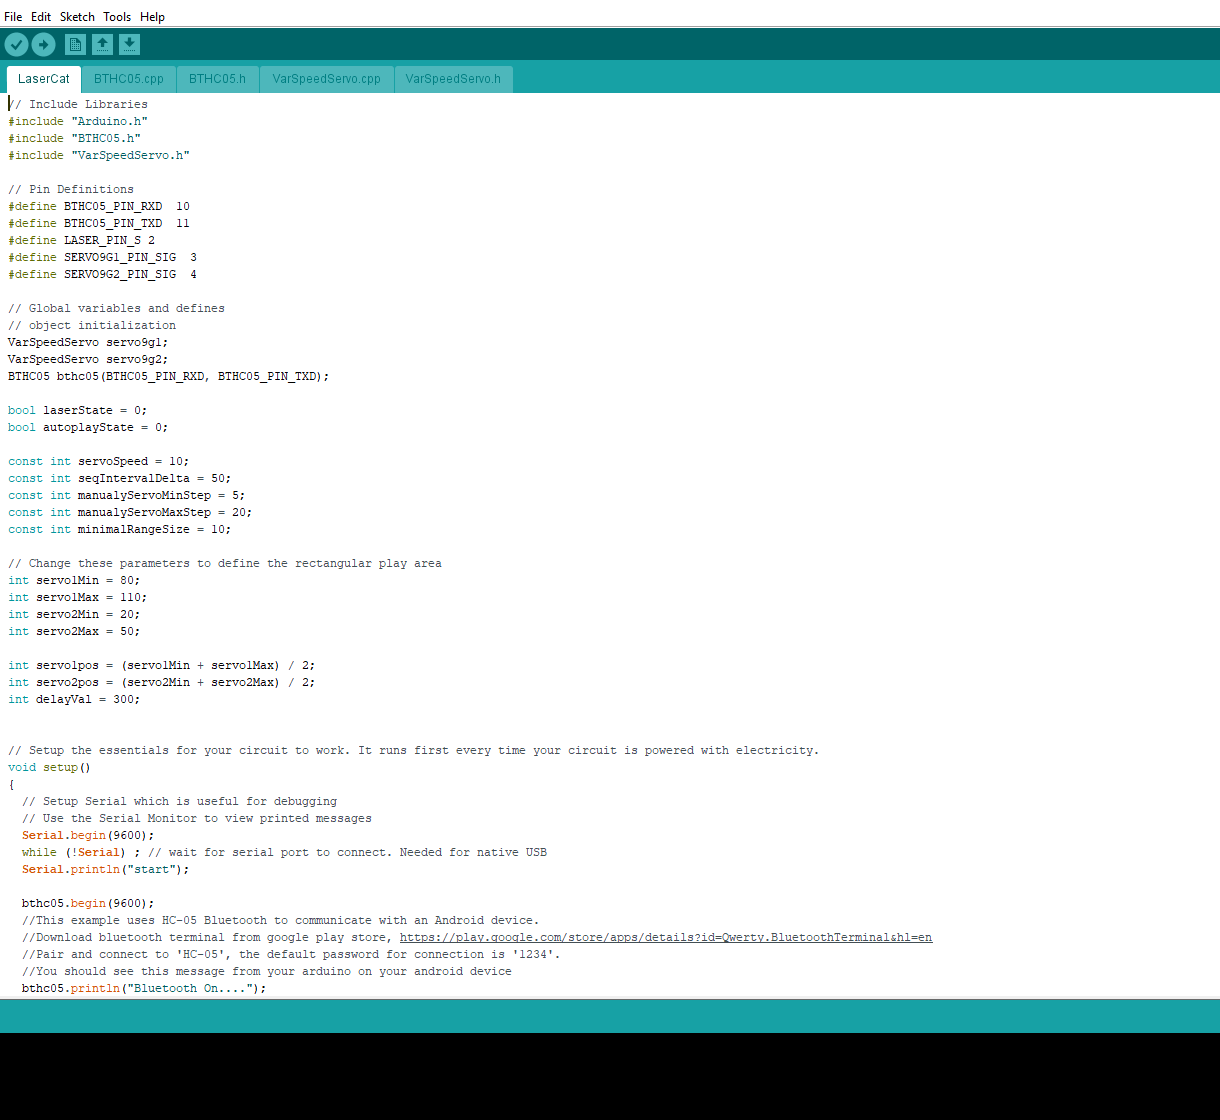
Task: Open the Edit menu
Action: pyautogui.click(x=40, y=16)
